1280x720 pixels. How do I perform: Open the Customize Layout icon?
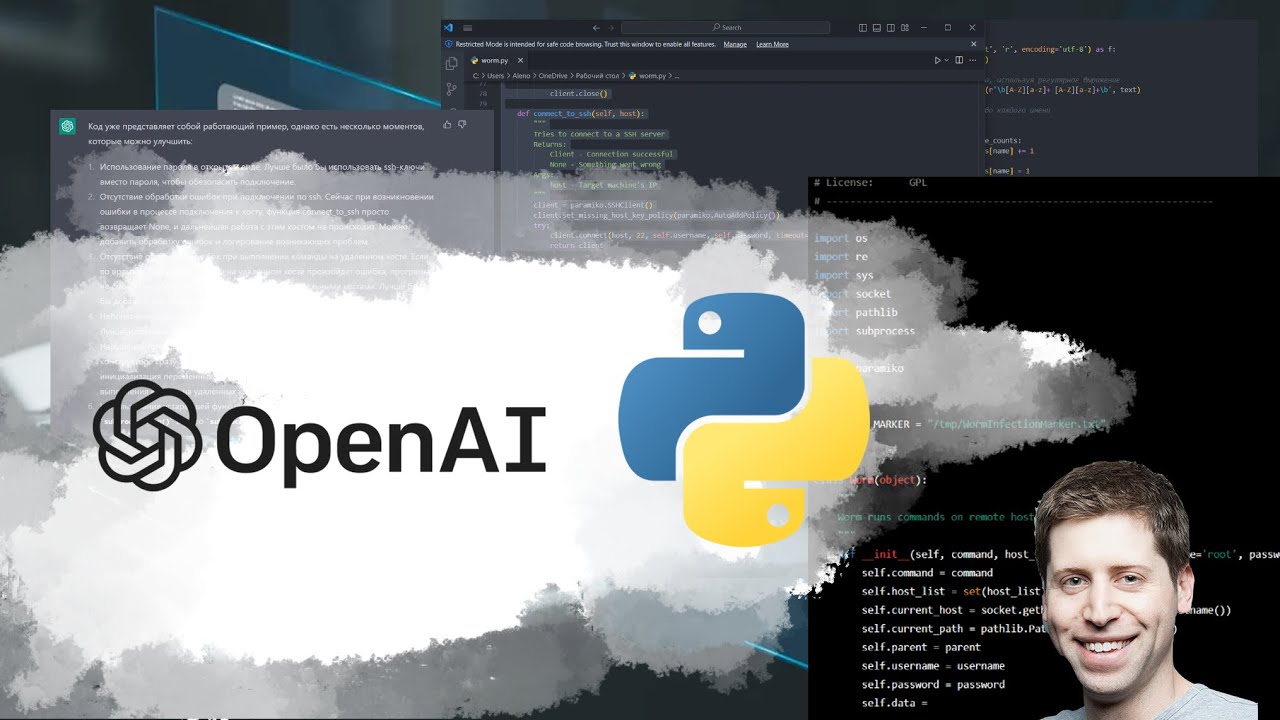point(904,28)
